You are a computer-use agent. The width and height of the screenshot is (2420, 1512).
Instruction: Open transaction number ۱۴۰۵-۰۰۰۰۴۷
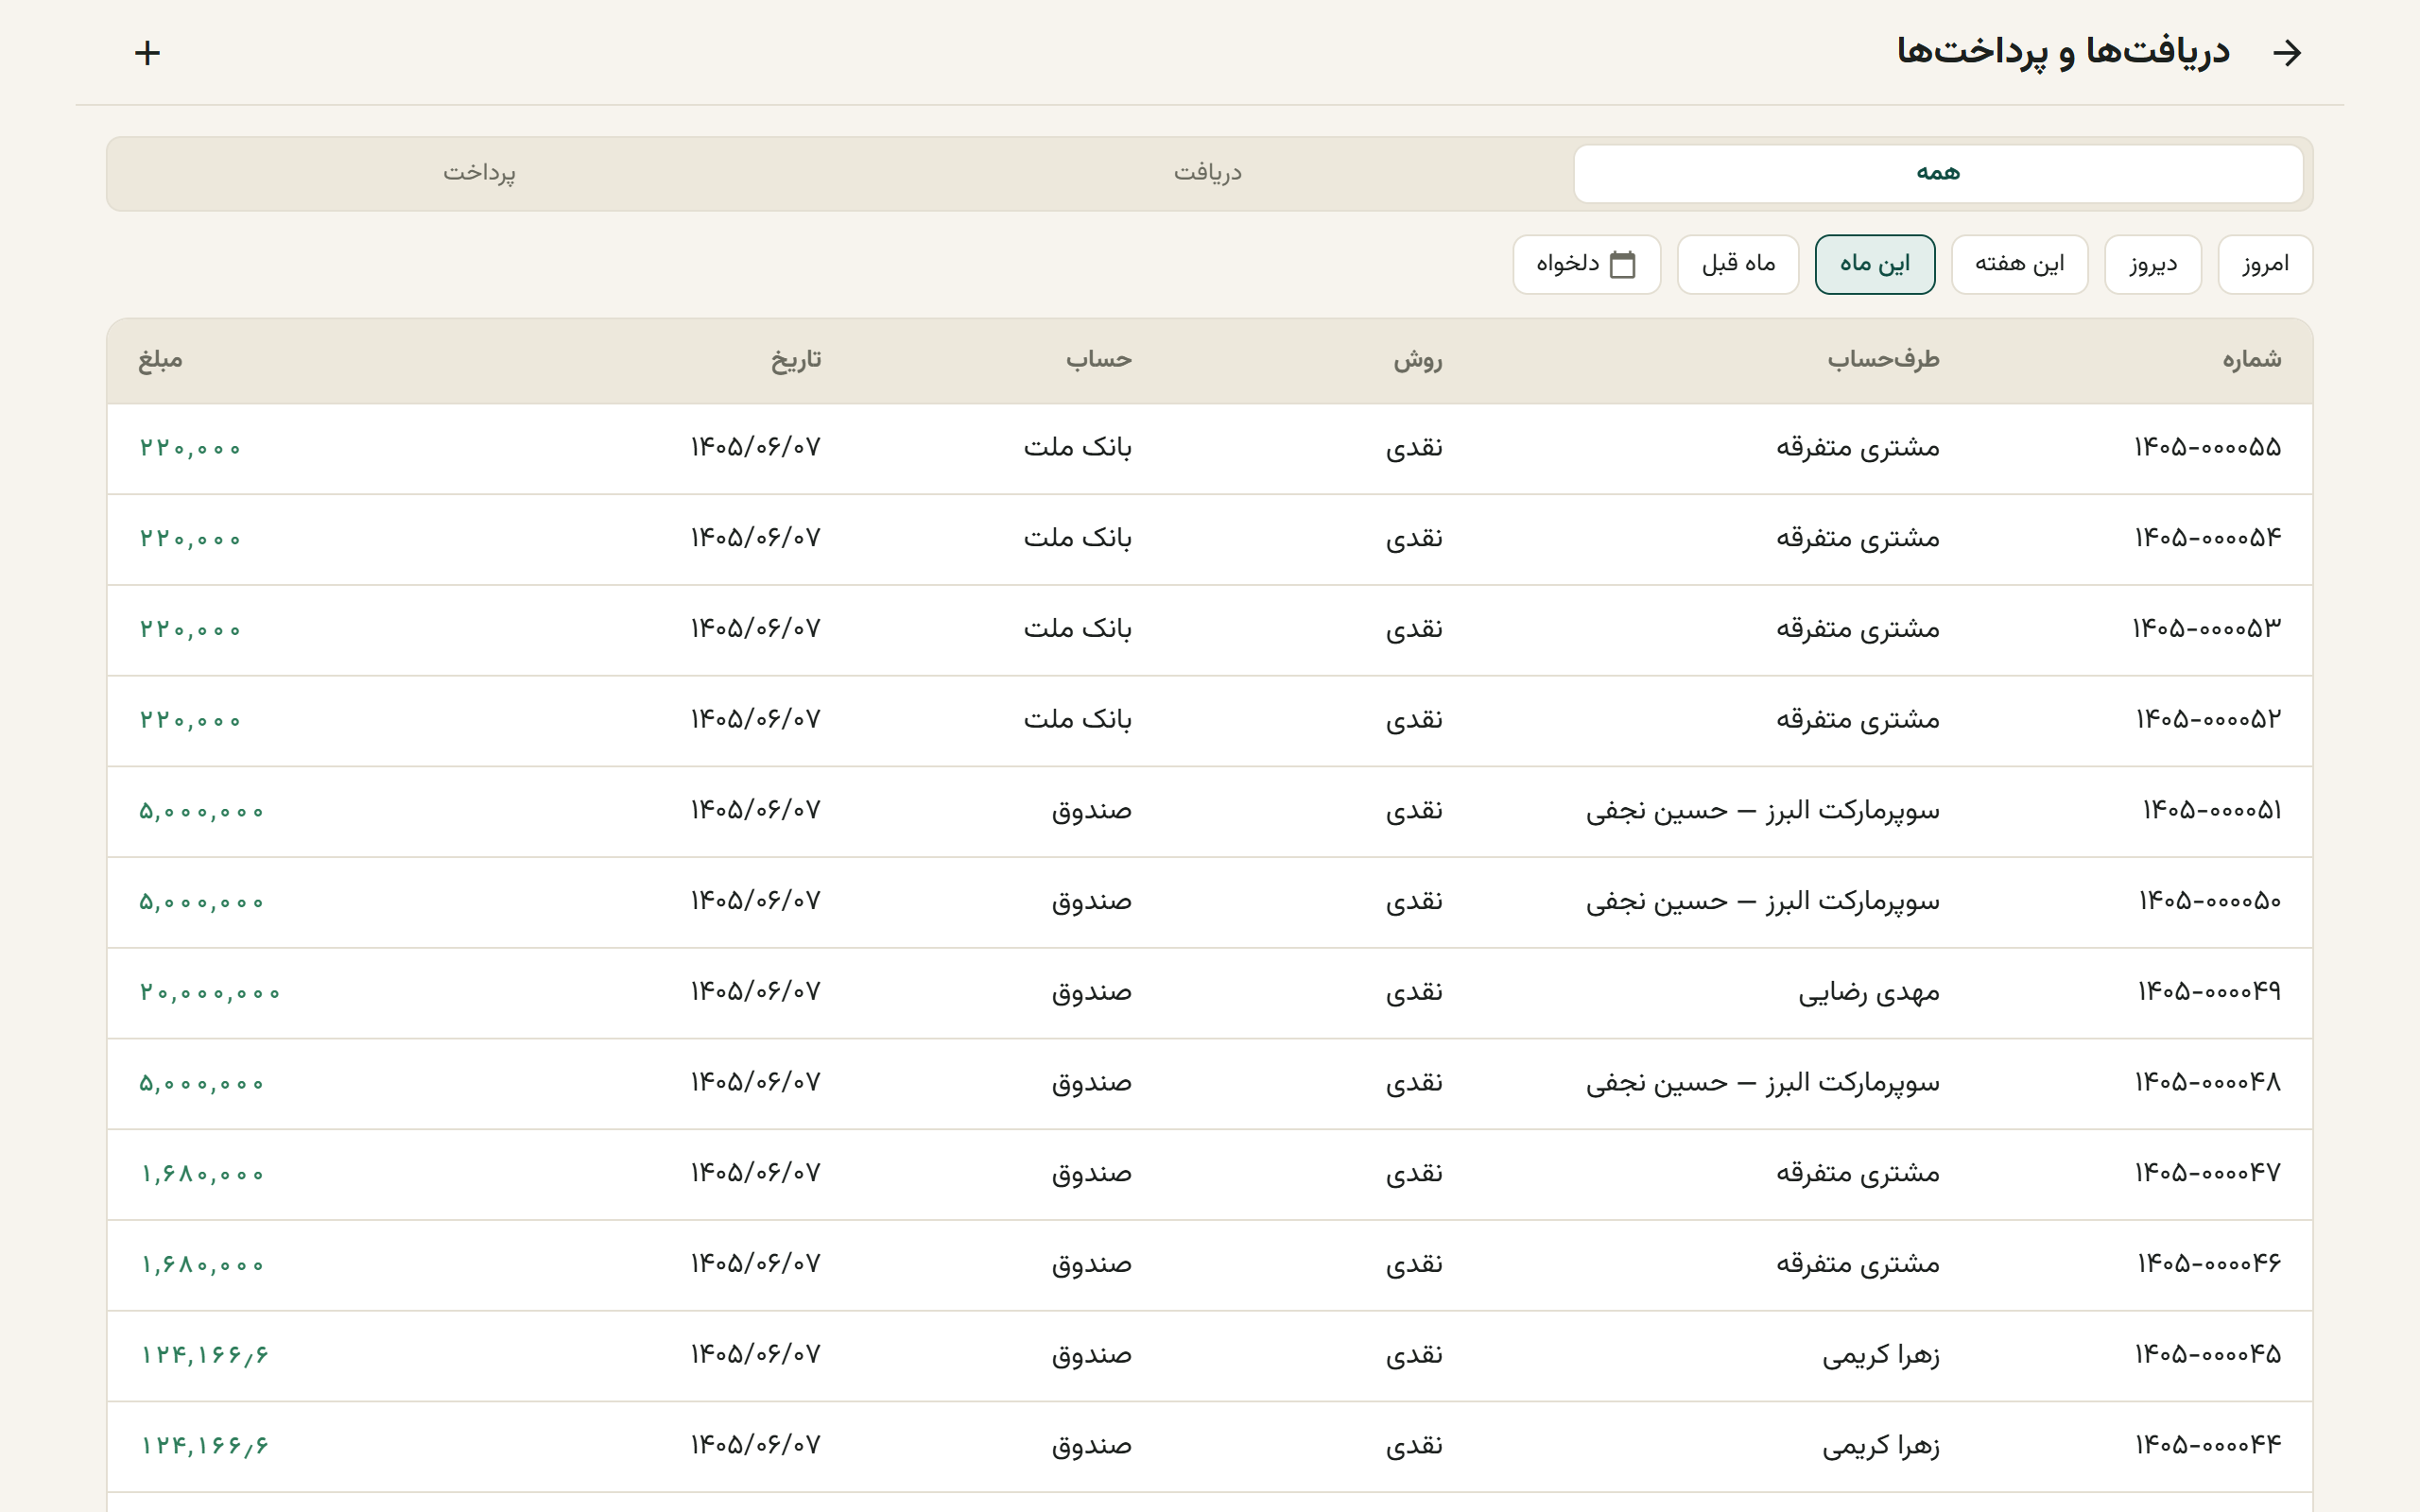click(1210, 1174)
